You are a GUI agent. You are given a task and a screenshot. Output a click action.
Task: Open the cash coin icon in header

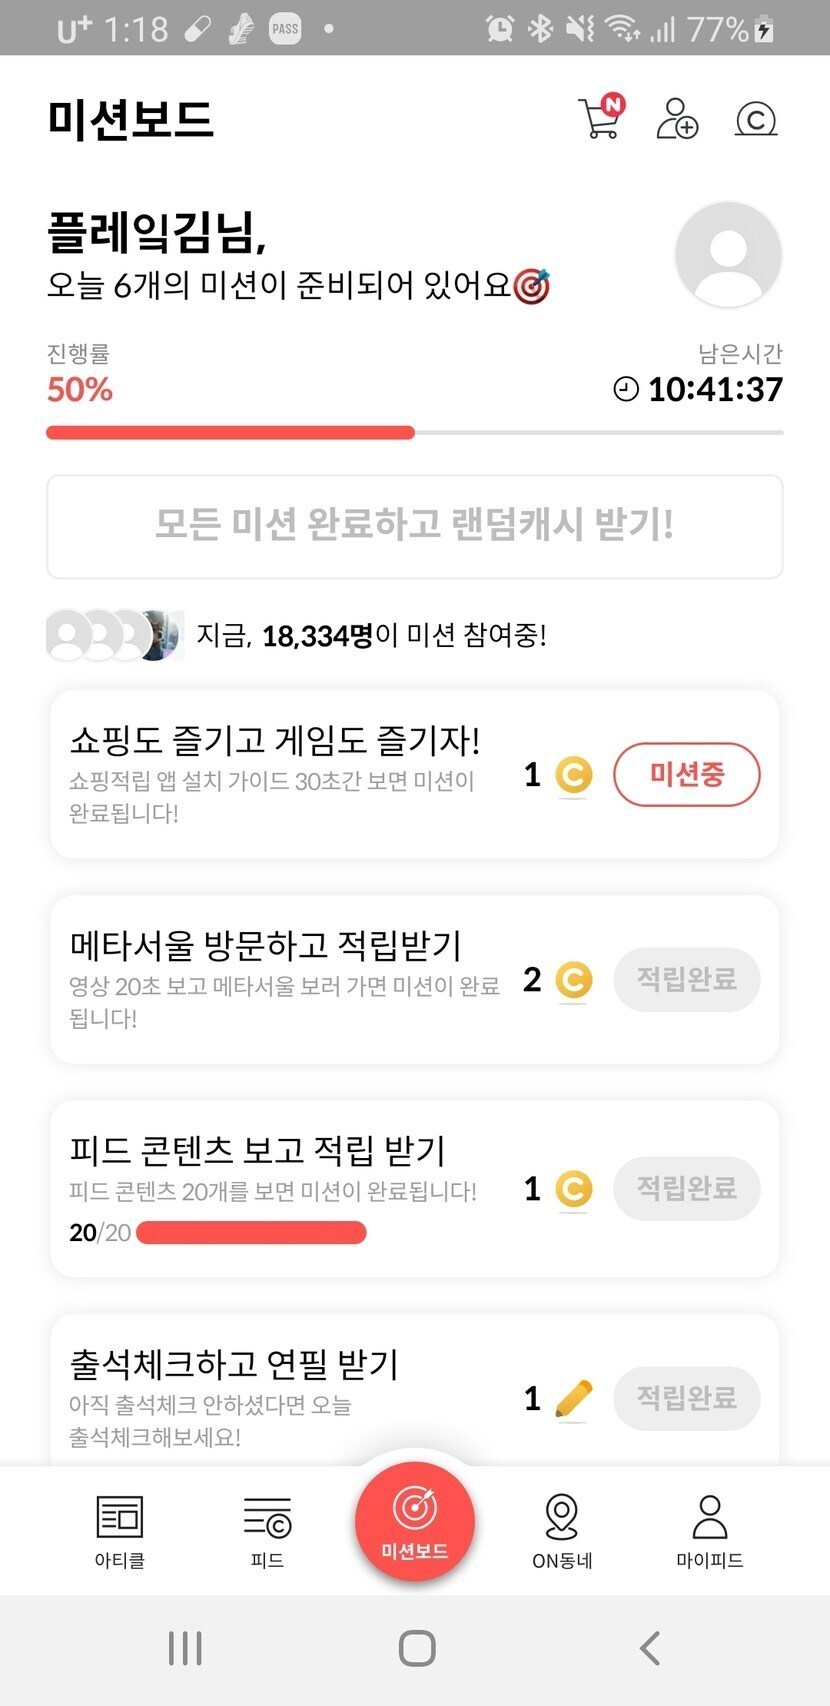pyautogui.click(x=756, y=119)
